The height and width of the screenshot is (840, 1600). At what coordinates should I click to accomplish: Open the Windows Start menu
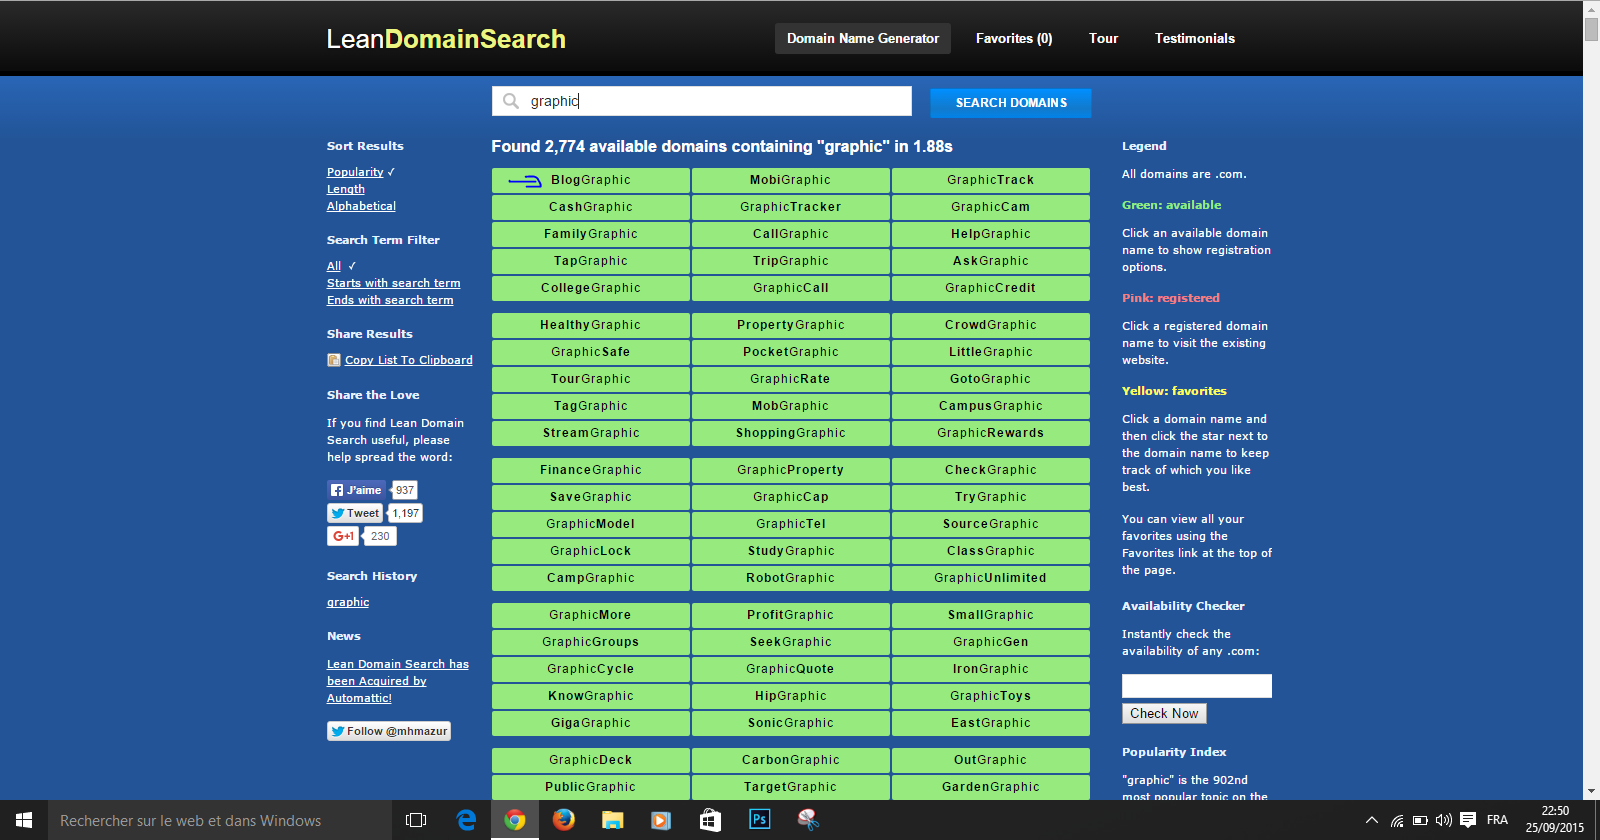coord(24,820)
